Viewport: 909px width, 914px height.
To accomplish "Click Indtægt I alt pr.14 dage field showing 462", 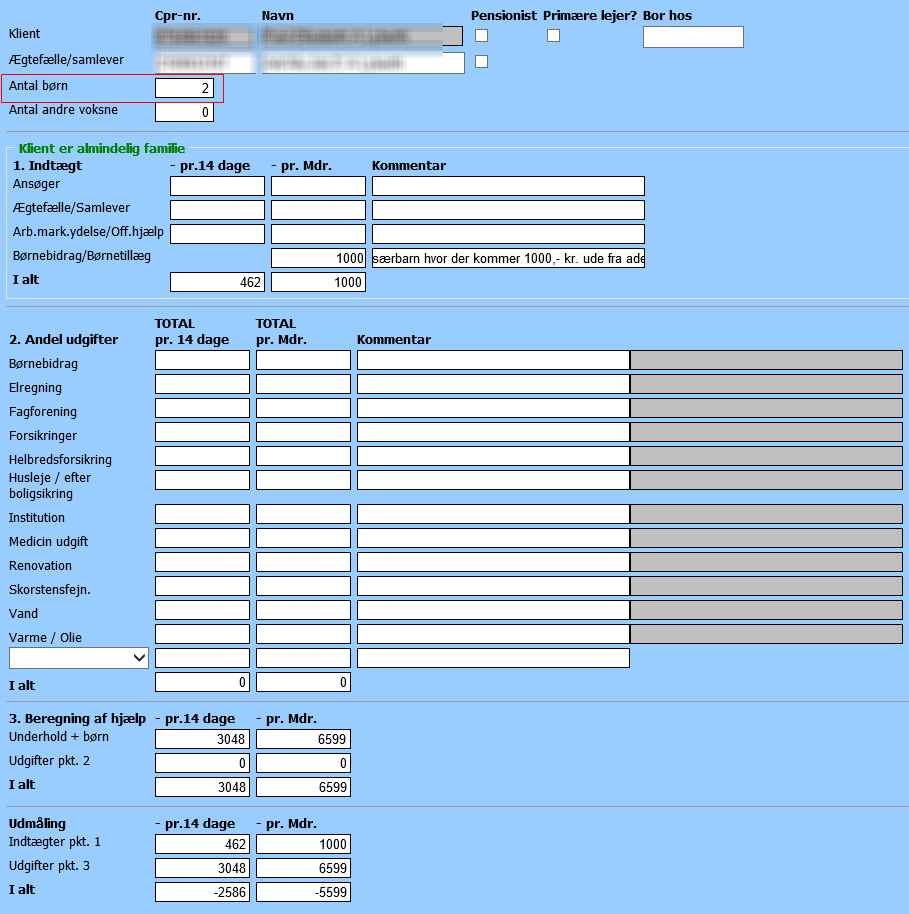I will click(x=217, y=282).
